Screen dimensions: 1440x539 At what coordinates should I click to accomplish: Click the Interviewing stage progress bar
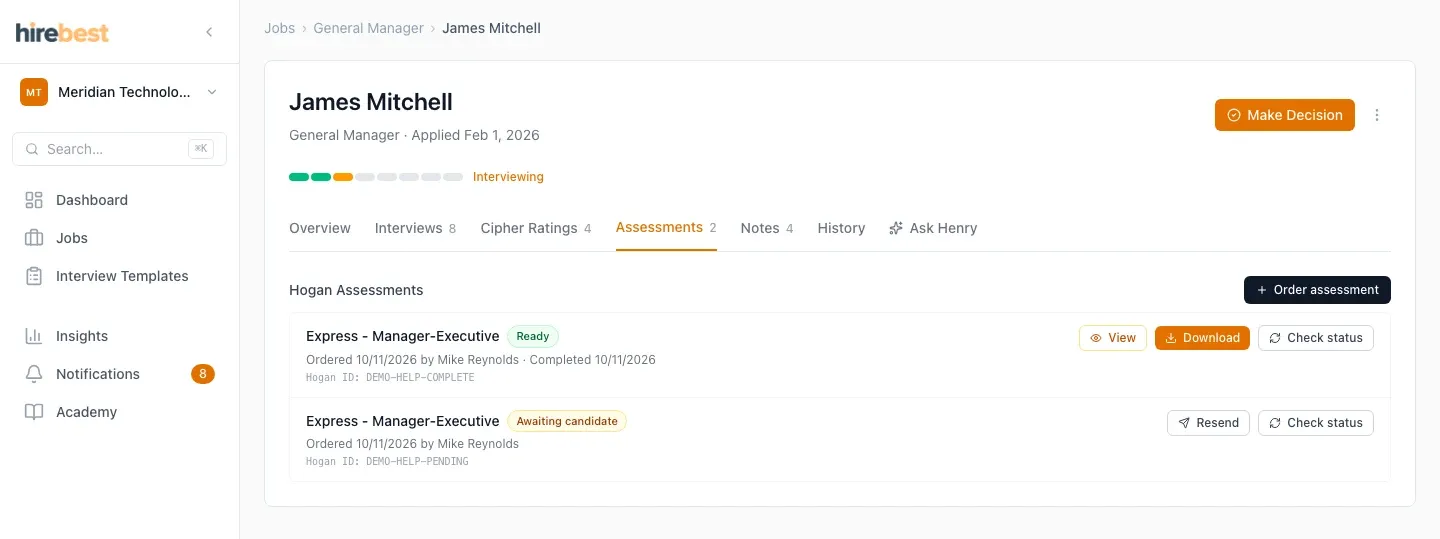coord(376,177)
